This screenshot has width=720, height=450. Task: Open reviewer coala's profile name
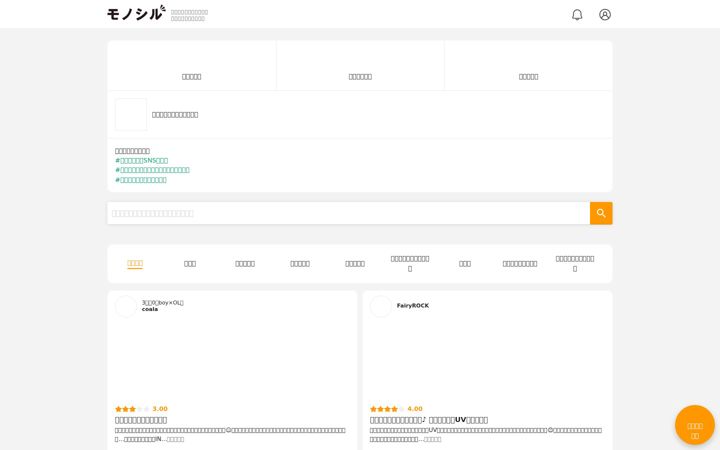[x=150, y=309]
